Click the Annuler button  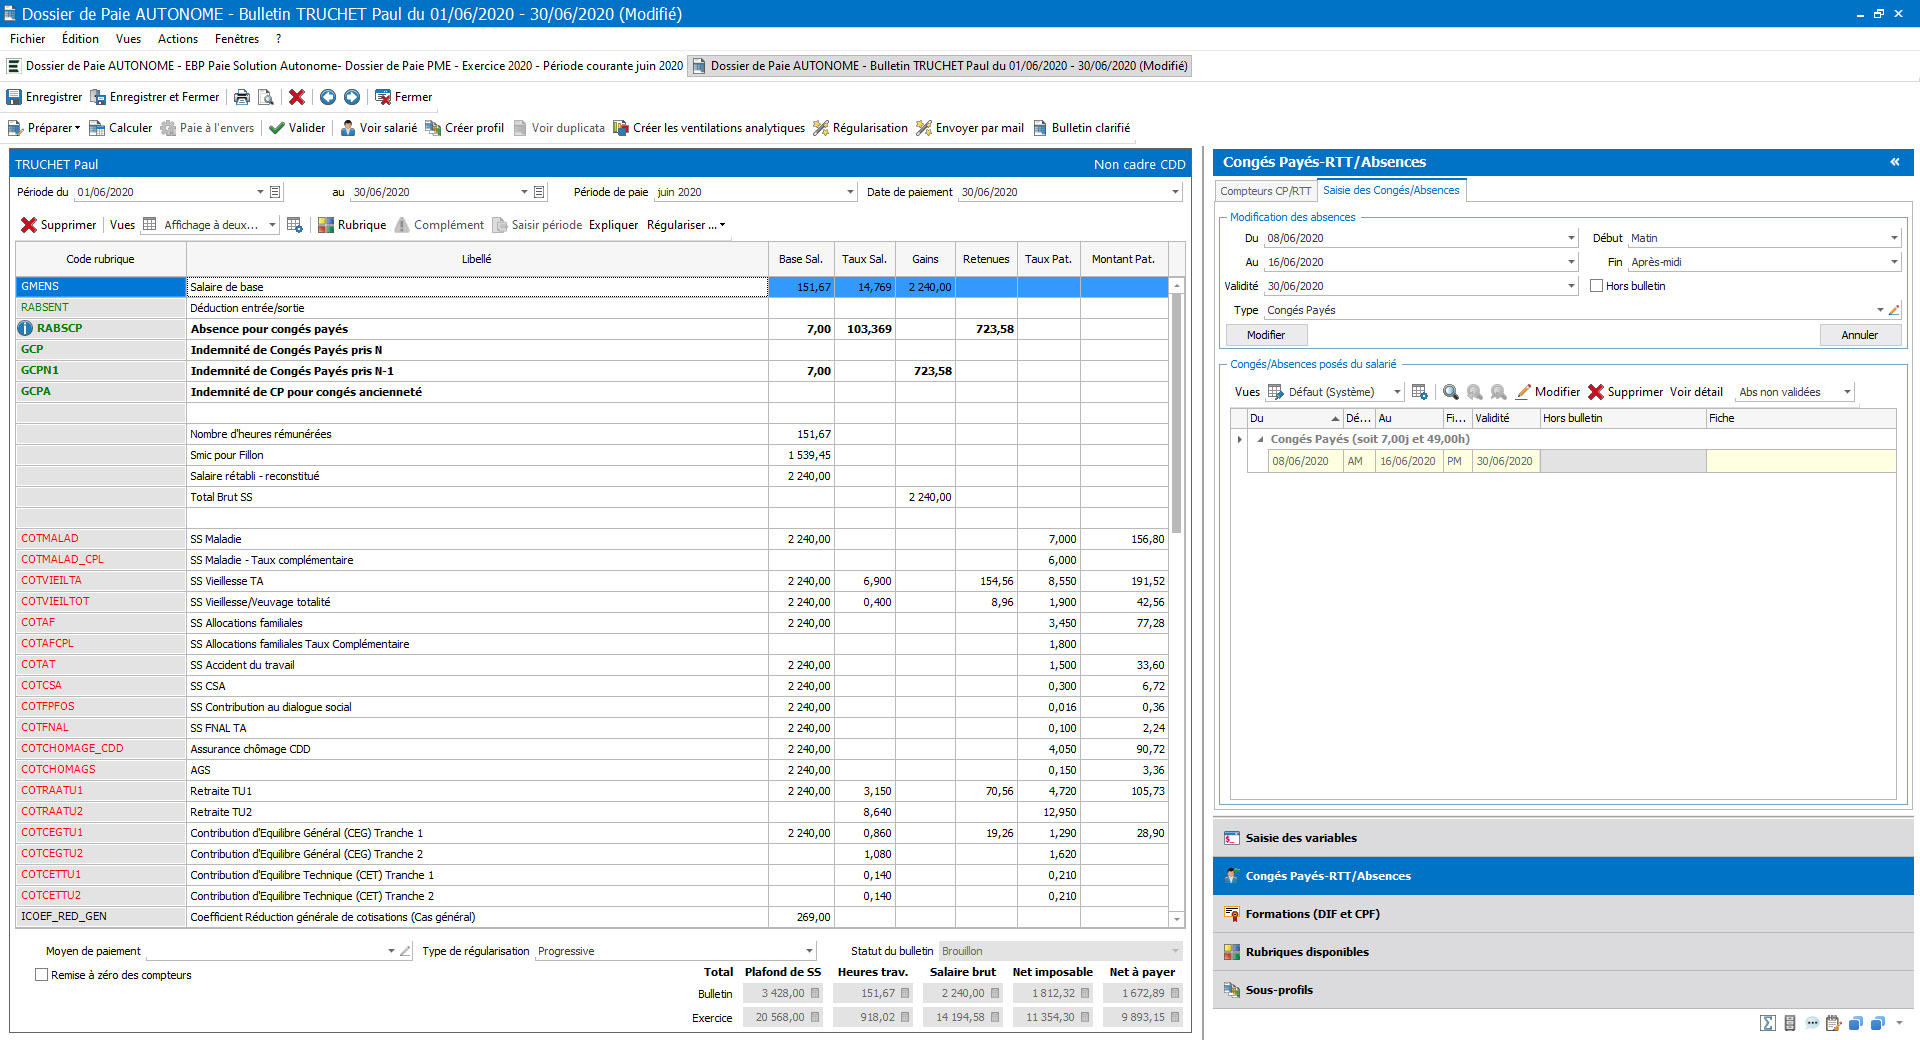click(1859, 335)
